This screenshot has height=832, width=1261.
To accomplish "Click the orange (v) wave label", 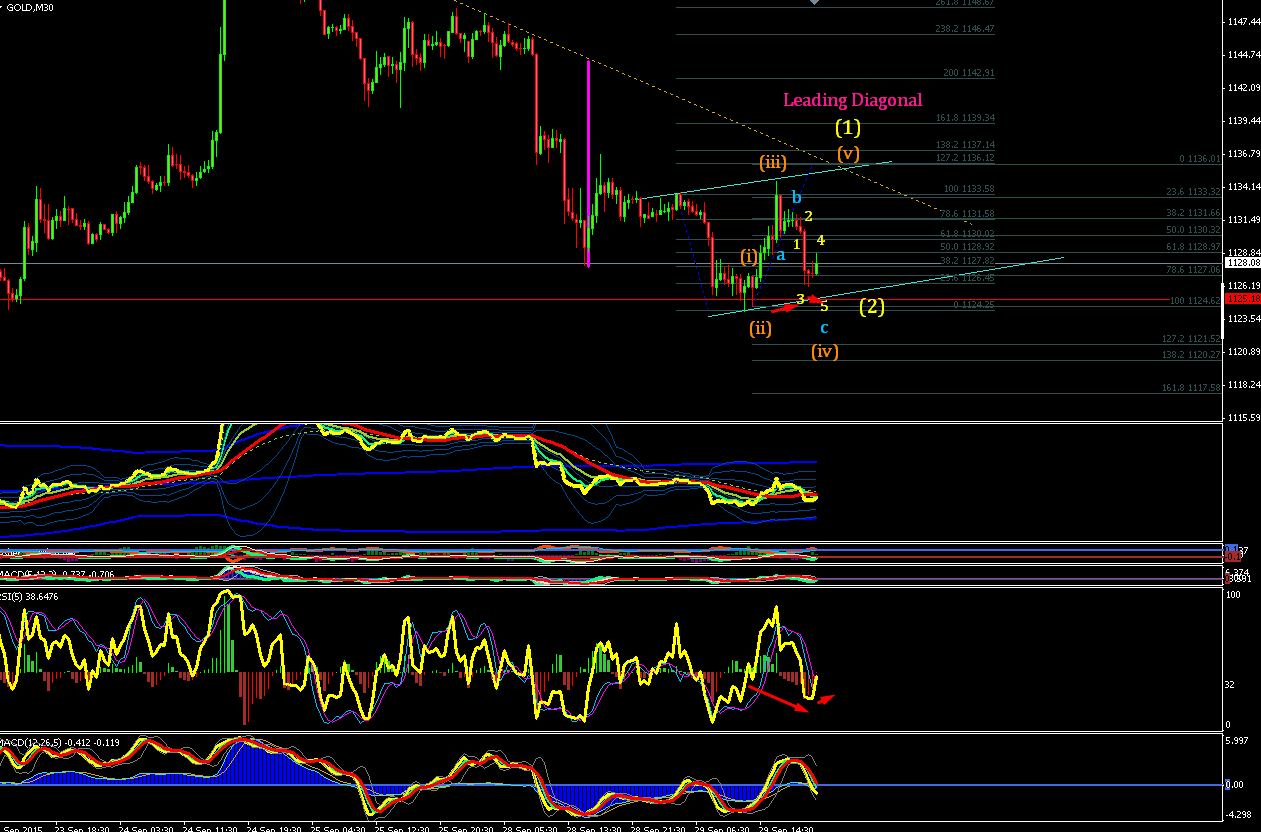I will pyautogui.click(x=848, y=154).
